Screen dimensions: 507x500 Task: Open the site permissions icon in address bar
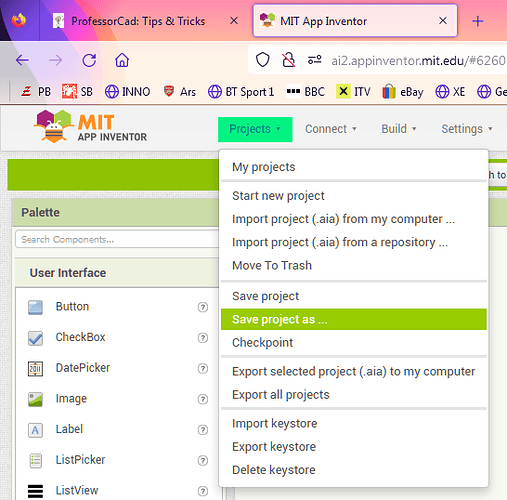(x=314, y=60)
